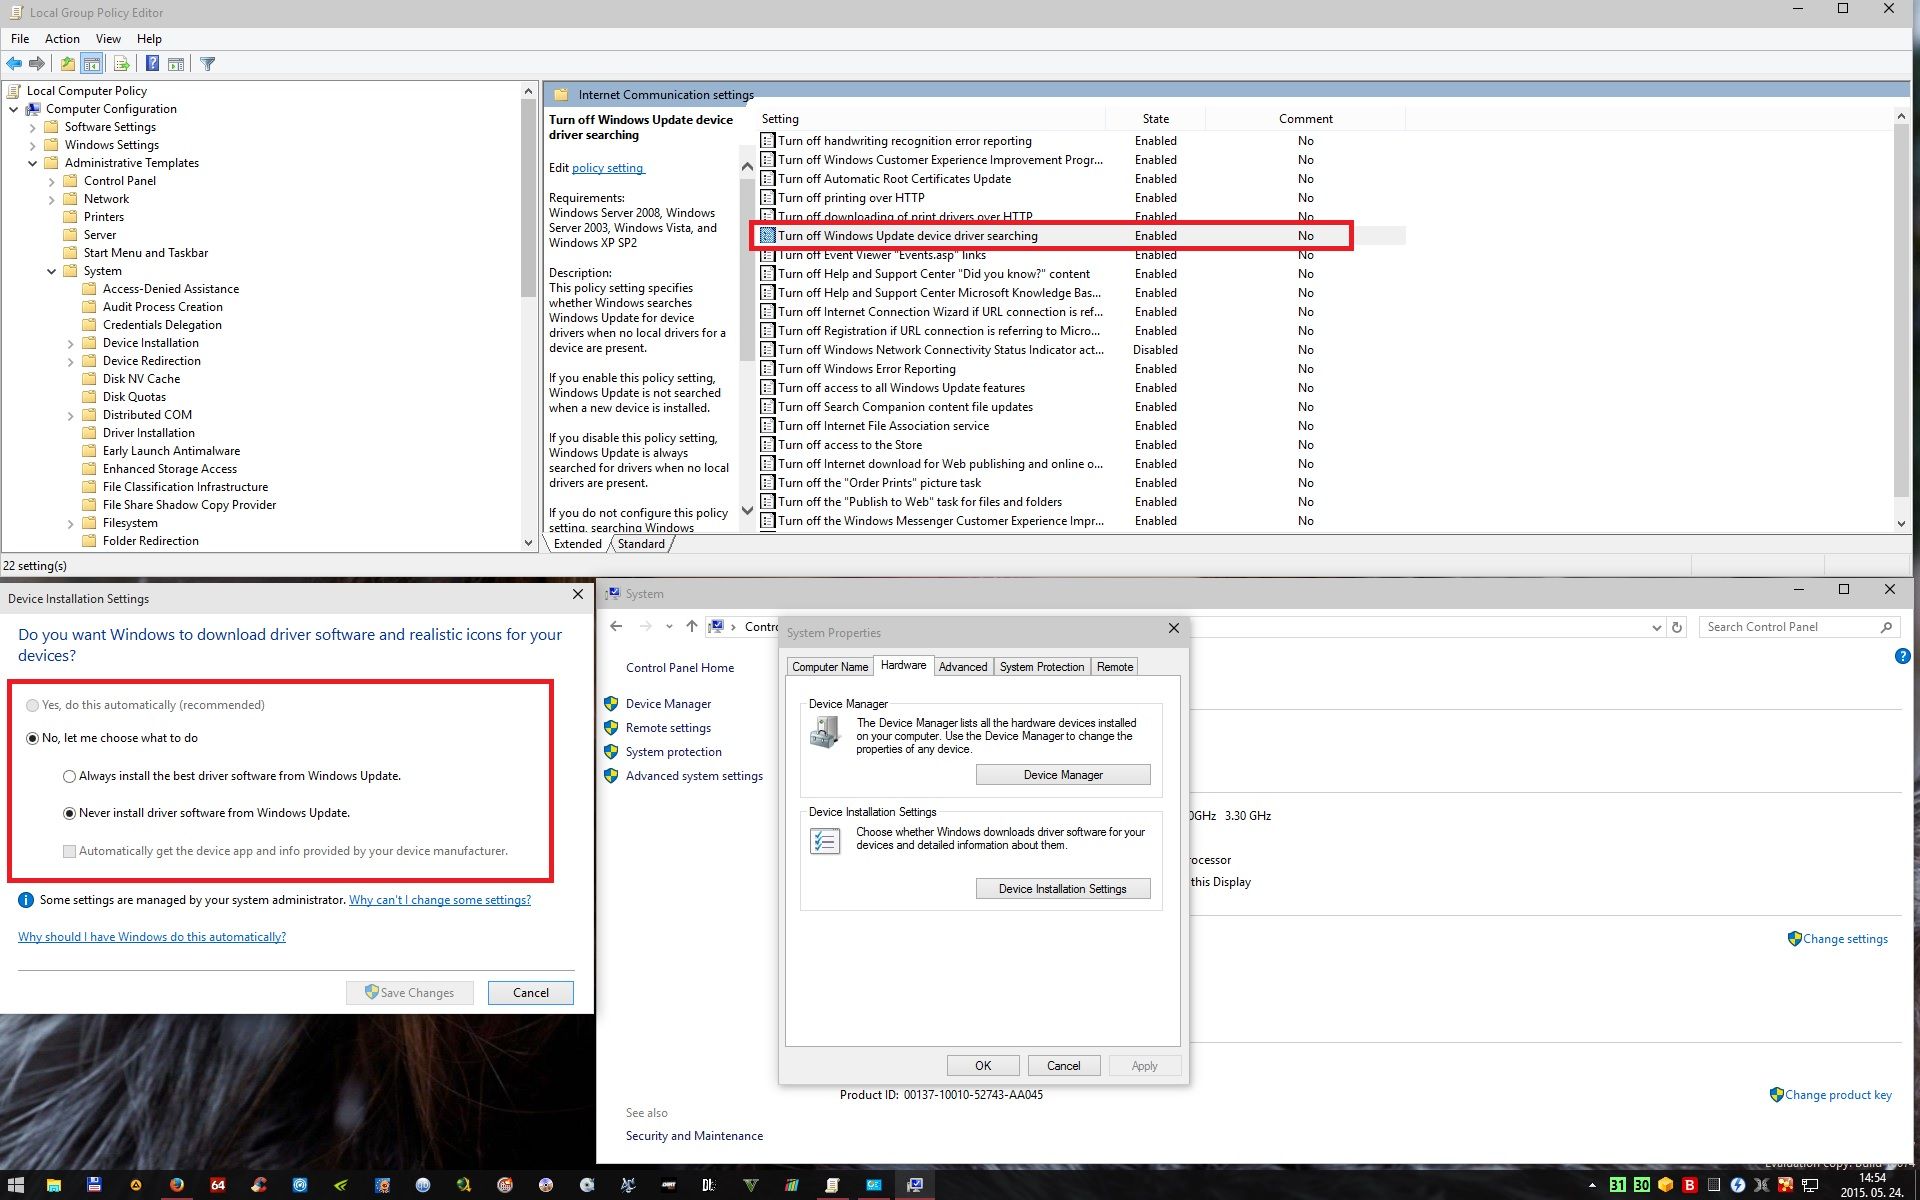
Task: Open the Windows Start button
Action: (x=17, y=1185)
